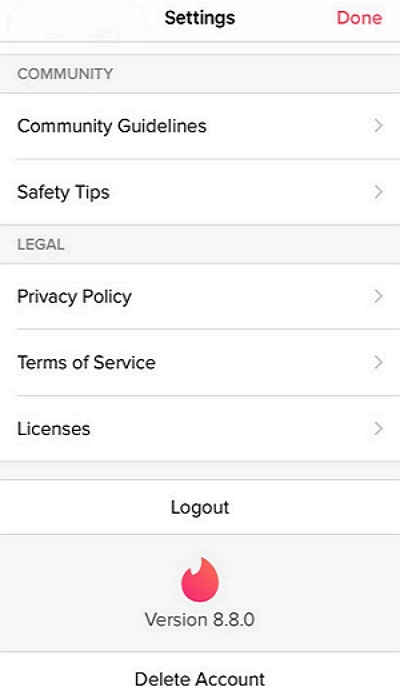Open the Community Guidelines entry
The width and height of the screenshot is (400, 693).
click(200, 126)
